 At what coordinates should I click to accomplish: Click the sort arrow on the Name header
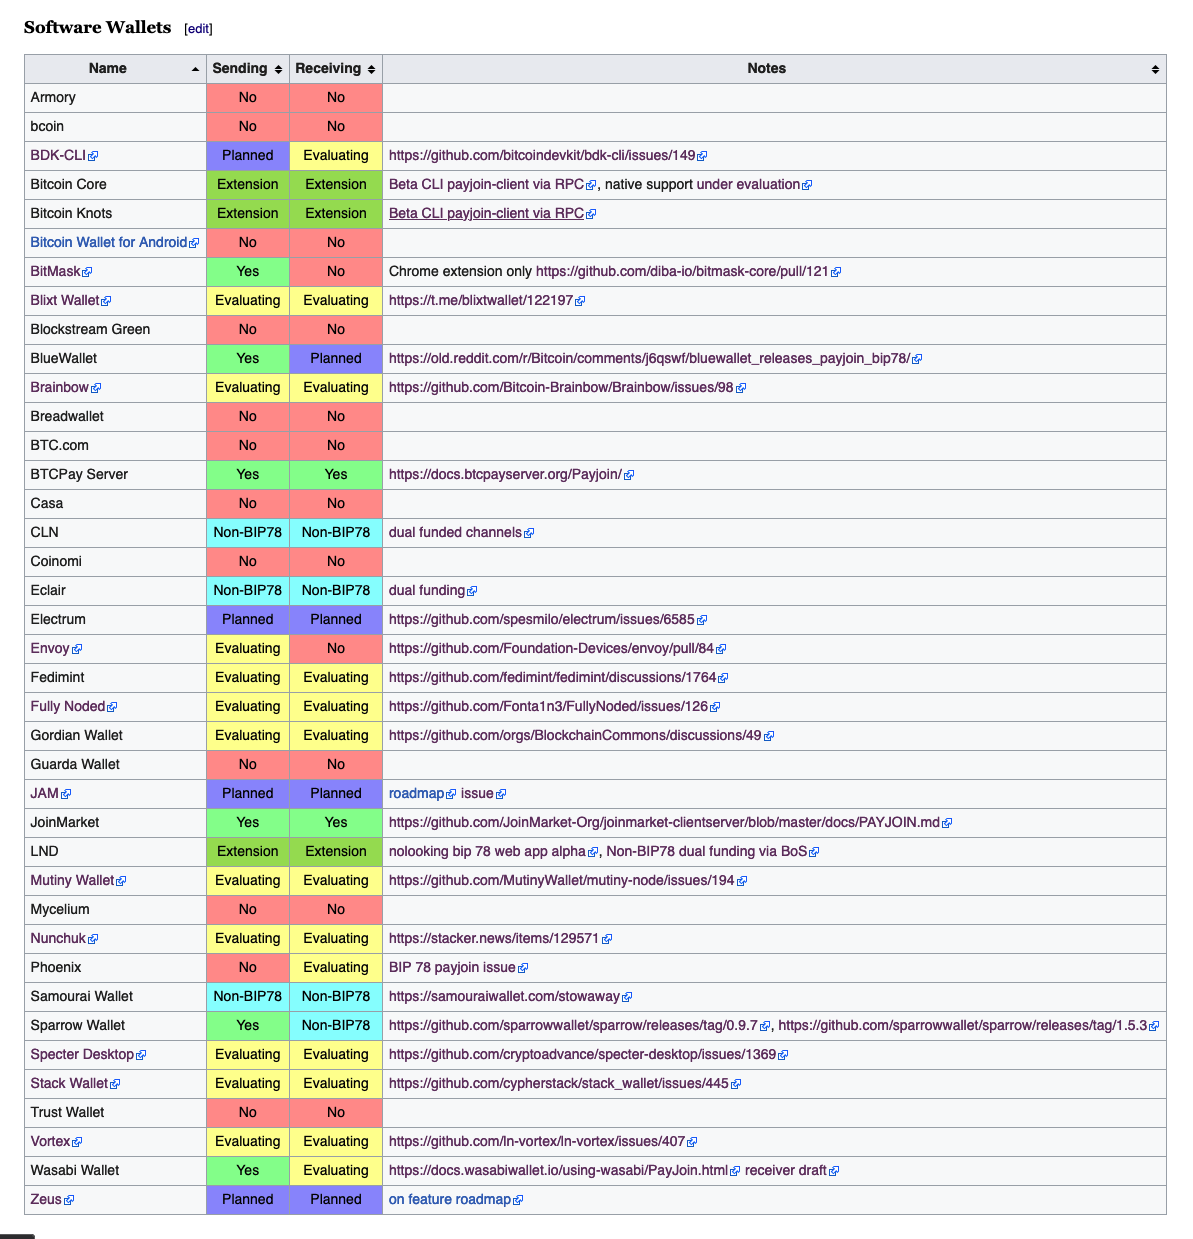[x=195, y=68]
